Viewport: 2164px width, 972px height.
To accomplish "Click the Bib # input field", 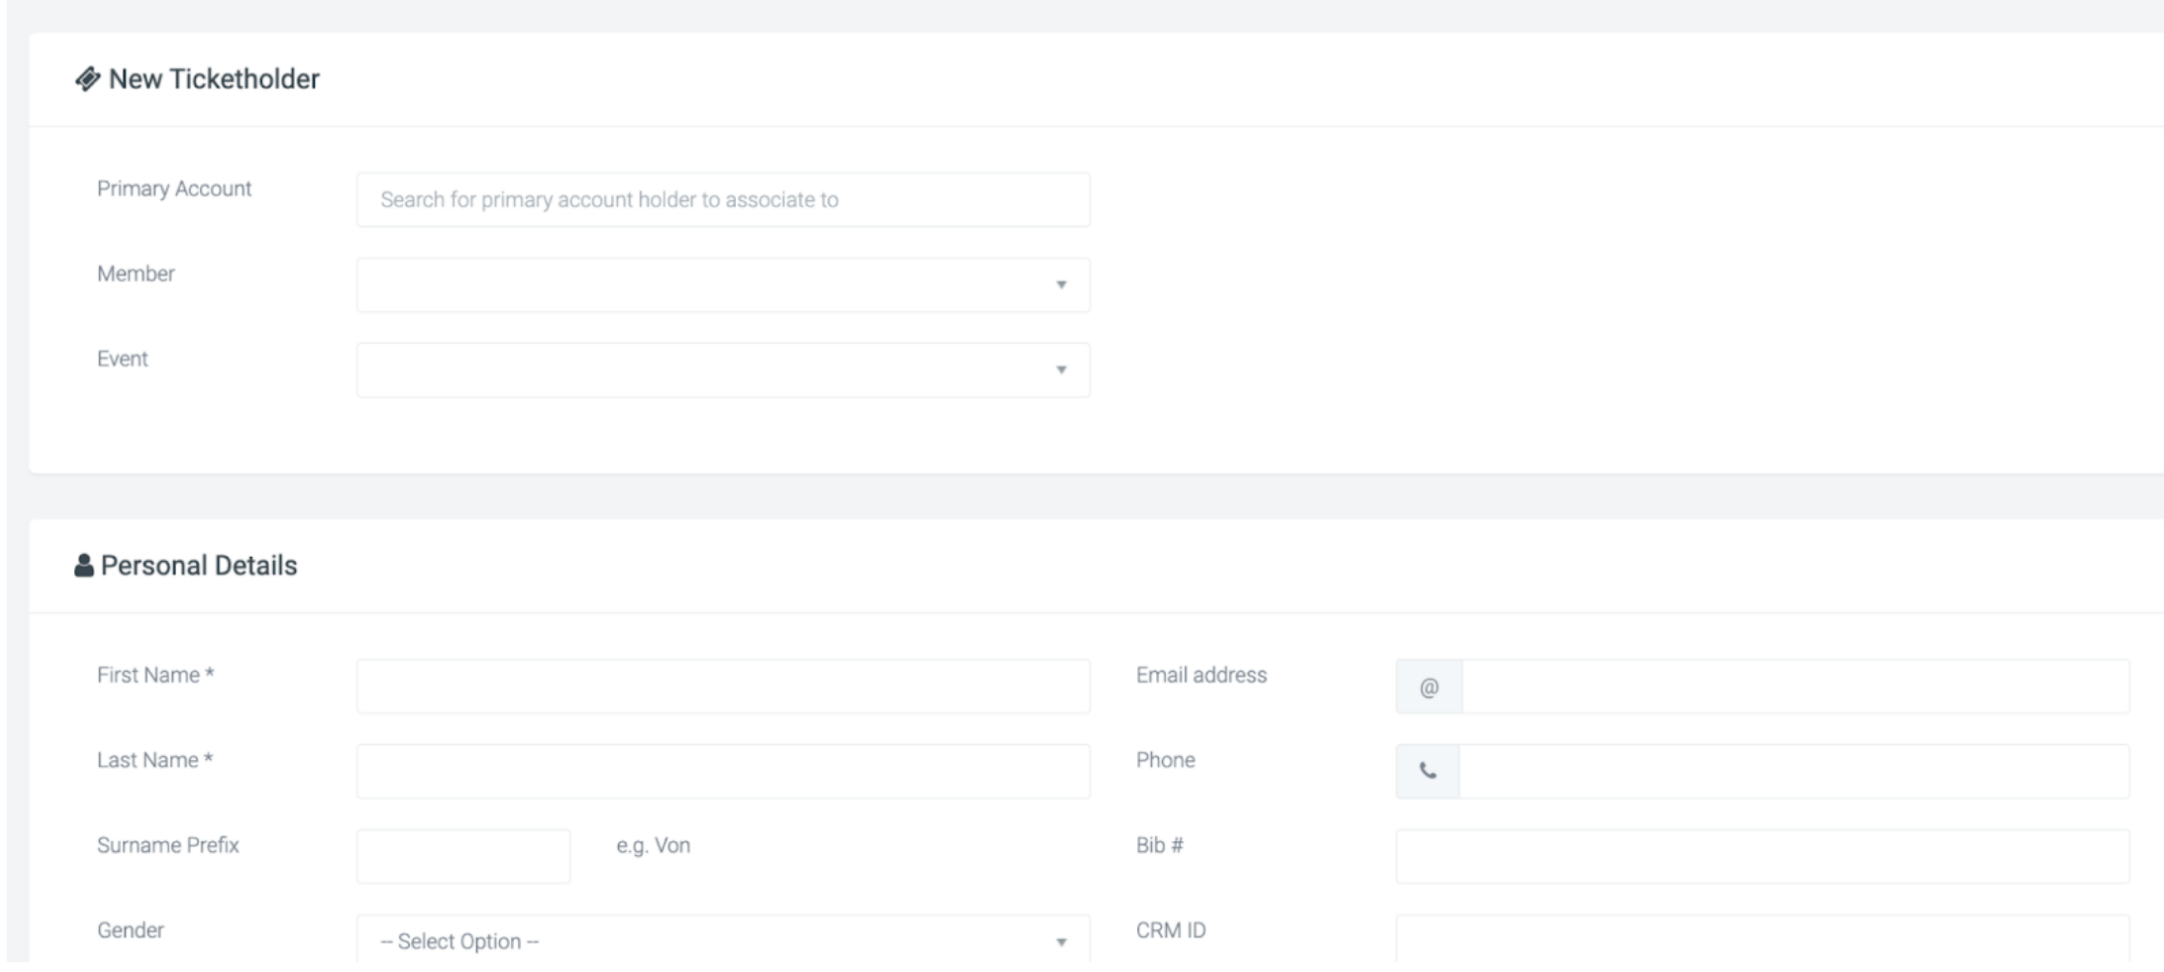I will pos(1763,856).
